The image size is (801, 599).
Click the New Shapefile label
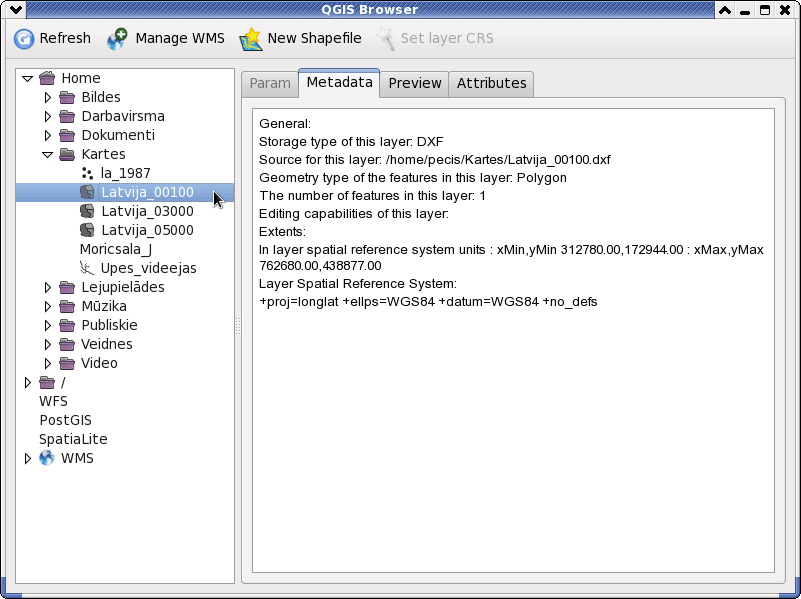click(314, 38)
